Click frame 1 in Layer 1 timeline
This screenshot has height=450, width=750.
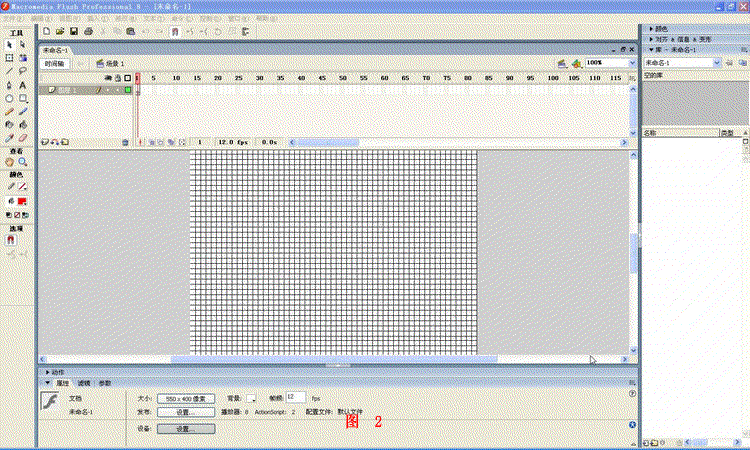coord(138,90)
